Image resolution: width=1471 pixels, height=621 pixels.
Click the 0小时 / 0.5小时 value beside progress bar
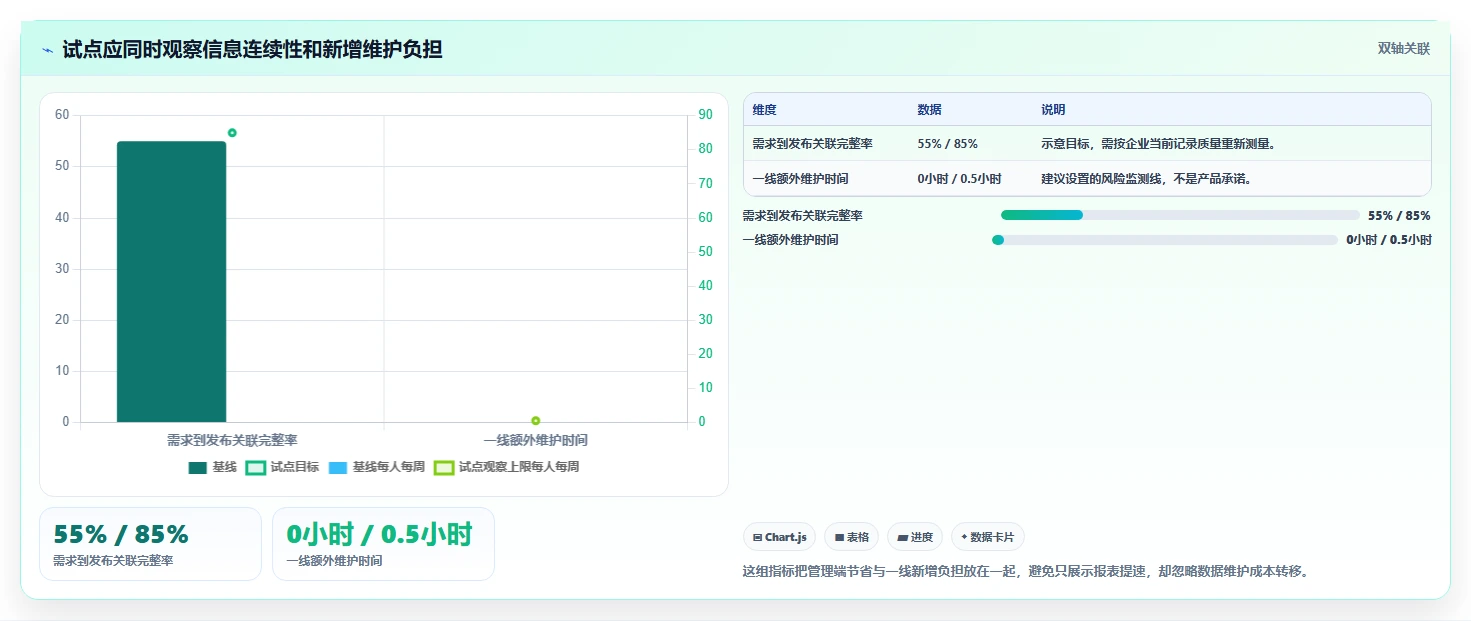(x=1389, y=240)
